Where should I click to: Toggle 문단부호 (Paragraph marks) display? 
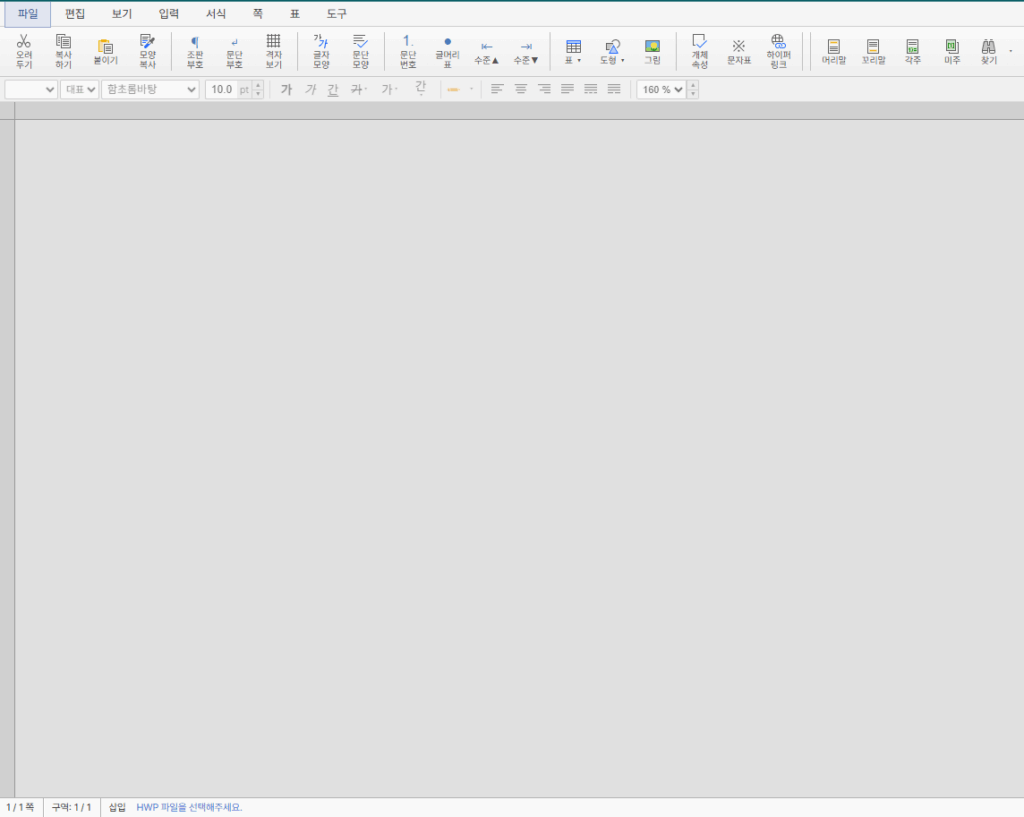tap(234, 50)
